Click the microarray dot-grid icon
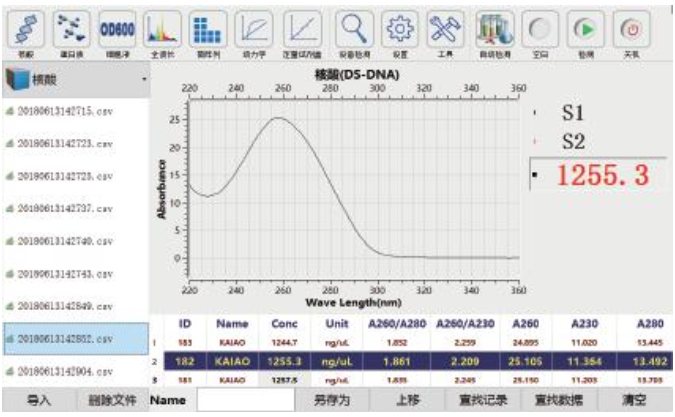Screen dimensions: 675x417 [x=207, y=29]
